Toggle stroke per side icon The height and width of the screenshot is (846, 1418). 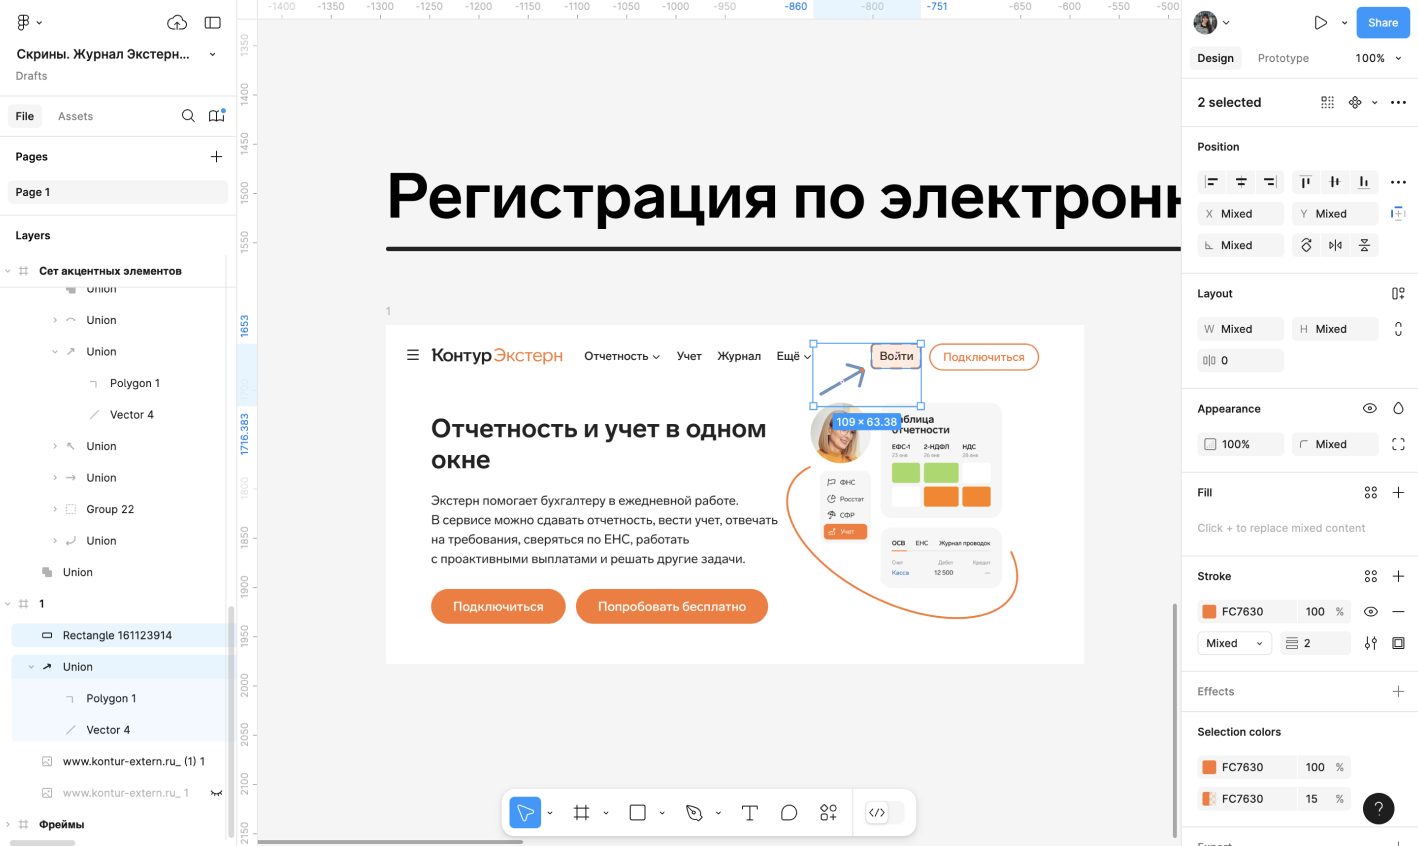coord(1398,643)
